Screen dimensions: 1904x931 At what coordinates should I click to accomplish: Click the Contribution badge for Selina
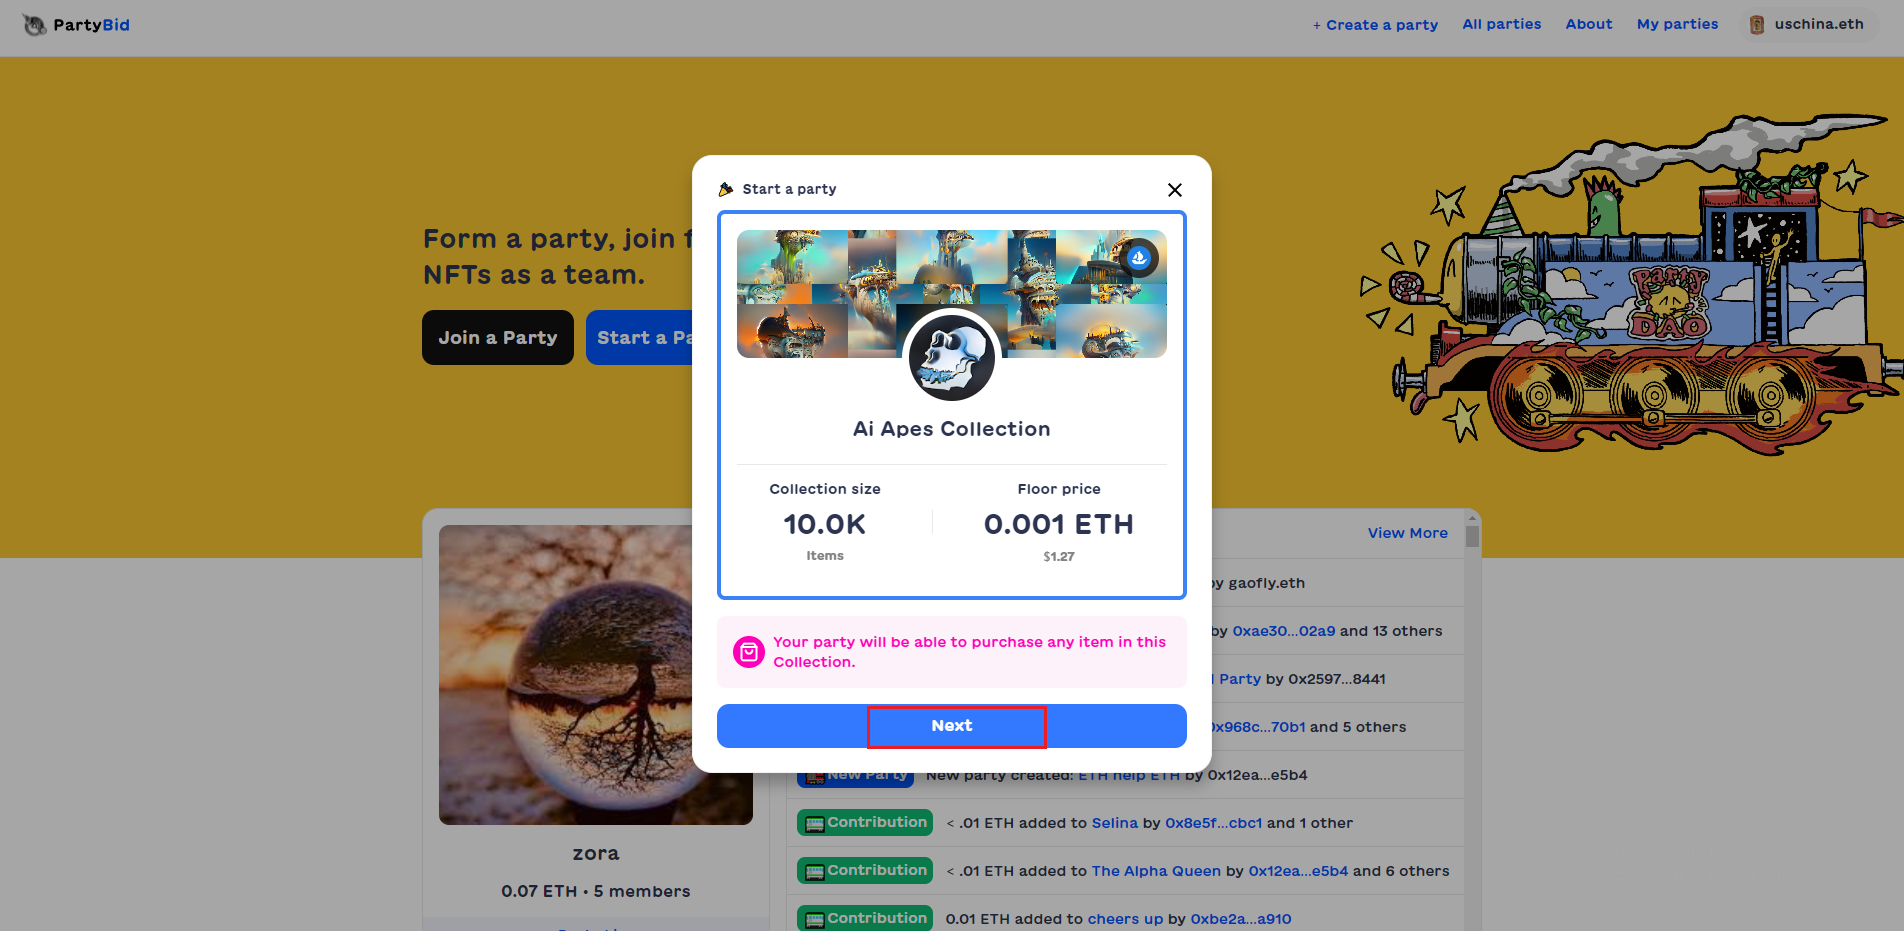865,823
